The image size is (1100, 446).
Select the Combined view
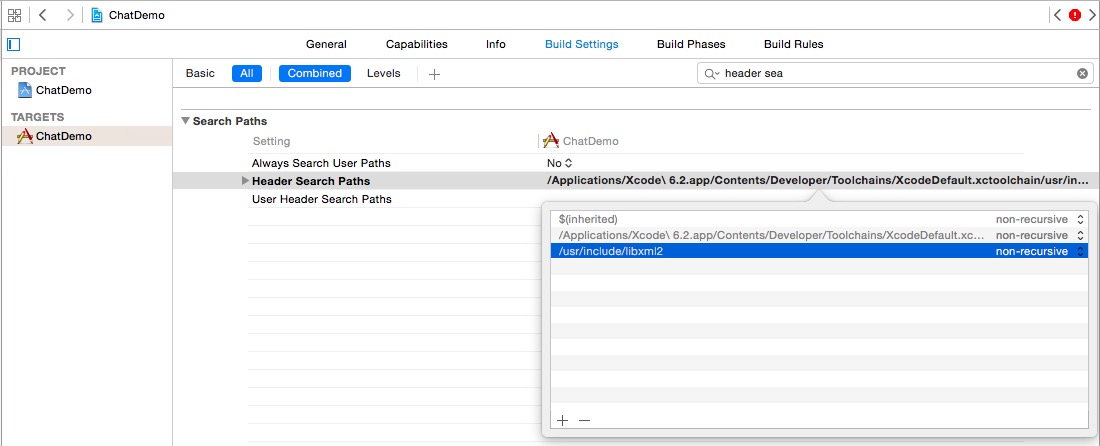tap(314, 73)
